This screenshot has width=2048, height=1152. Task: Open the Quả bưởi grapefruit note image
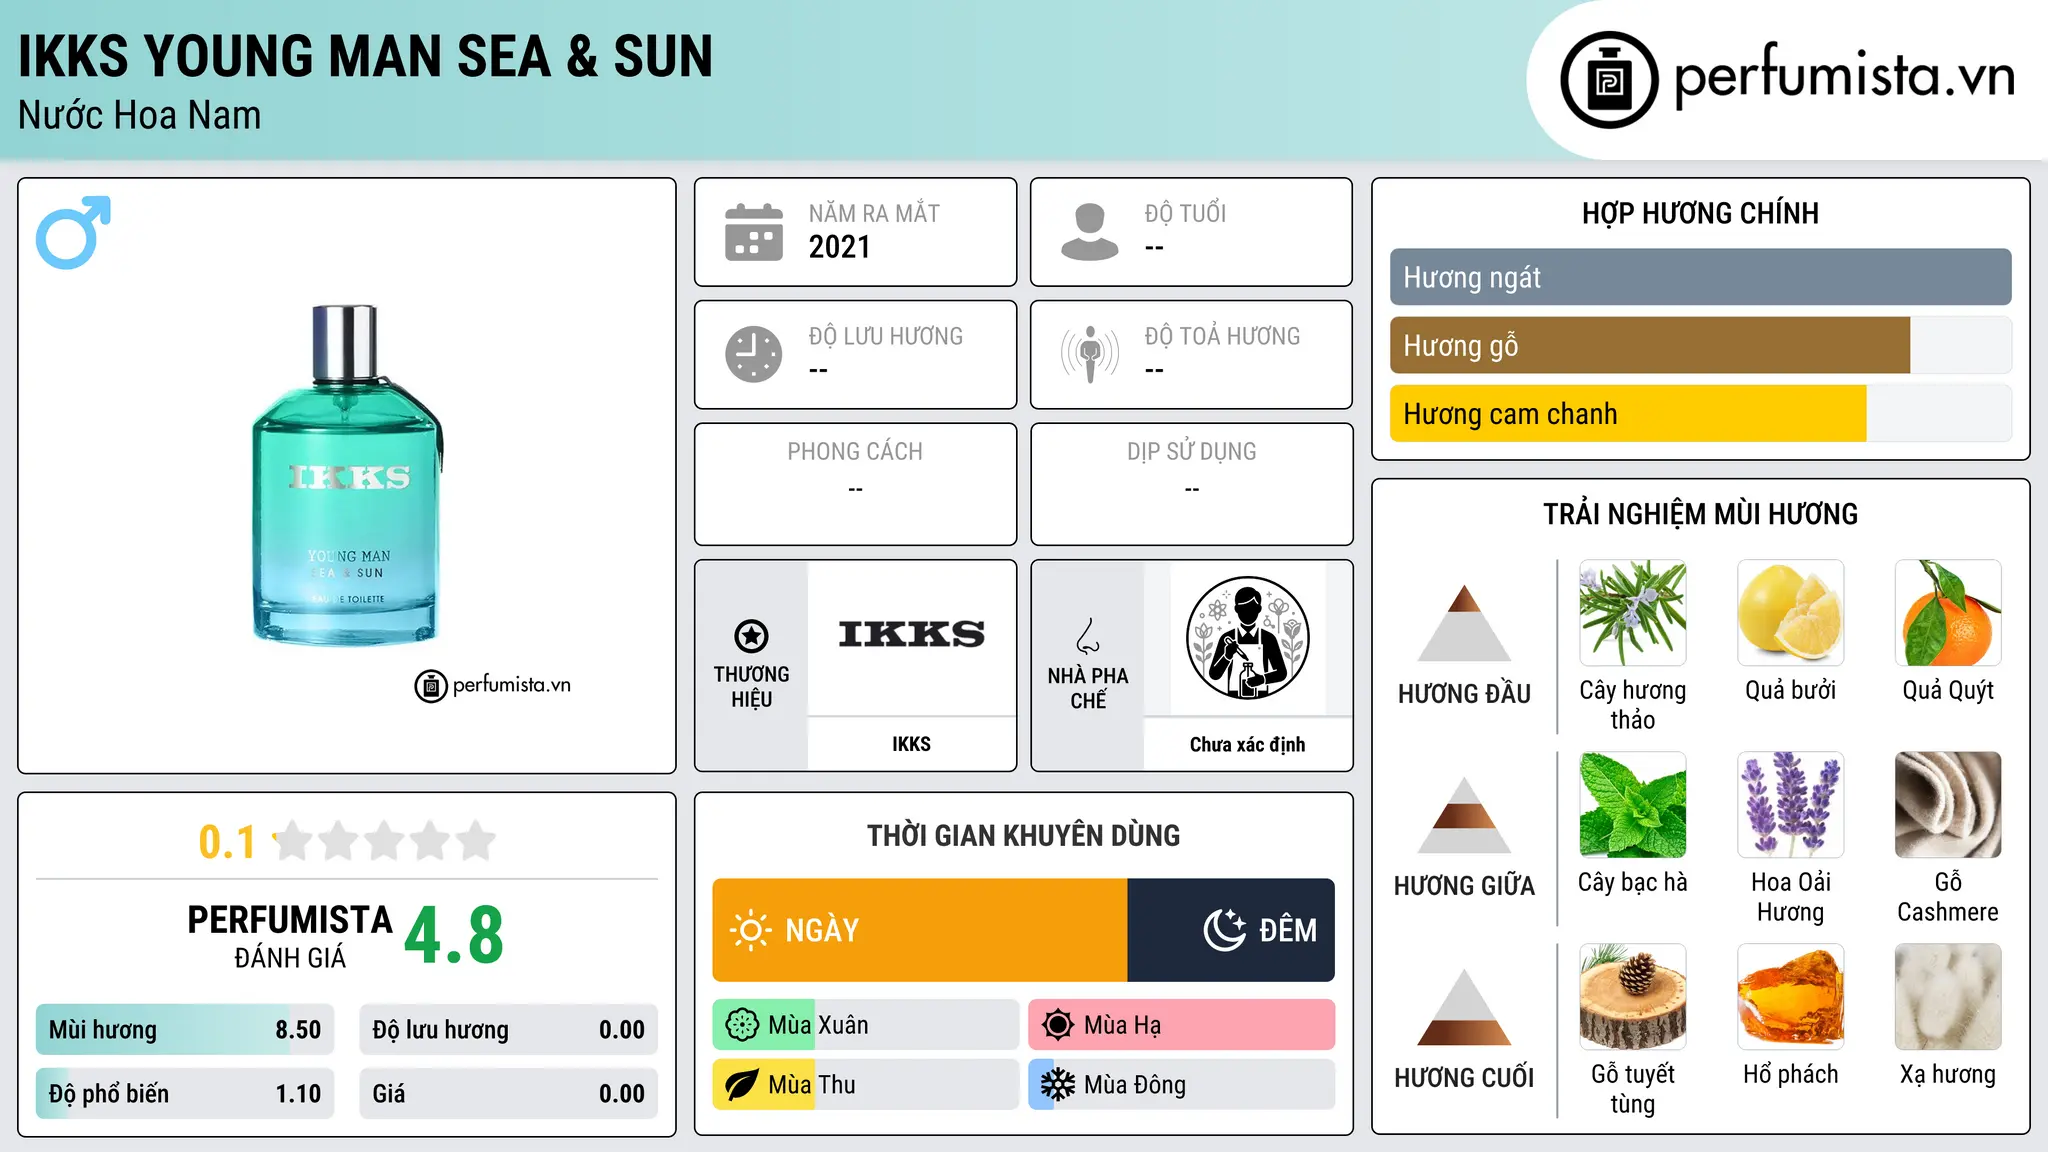1790,613
